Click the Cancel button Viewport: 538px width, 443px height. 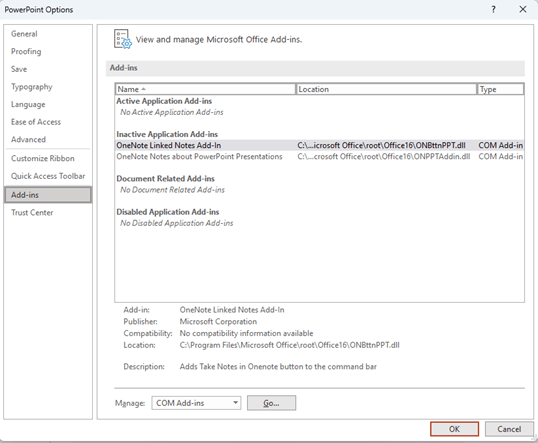509,429
